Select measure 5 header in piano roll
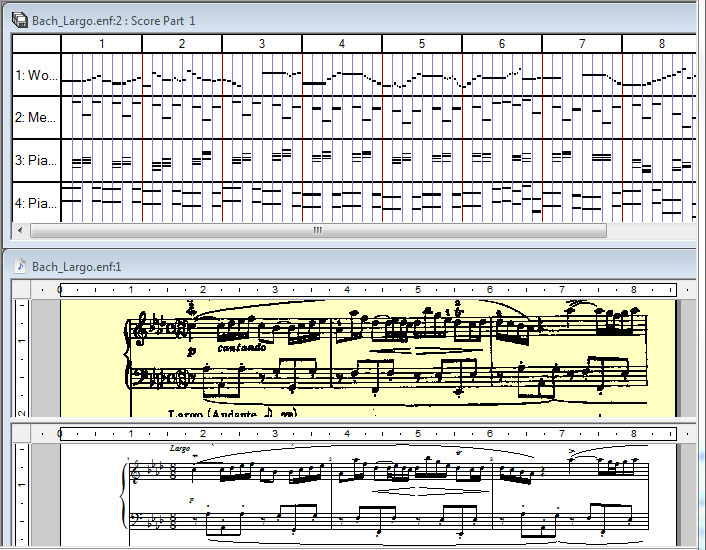 pos(422,44)
